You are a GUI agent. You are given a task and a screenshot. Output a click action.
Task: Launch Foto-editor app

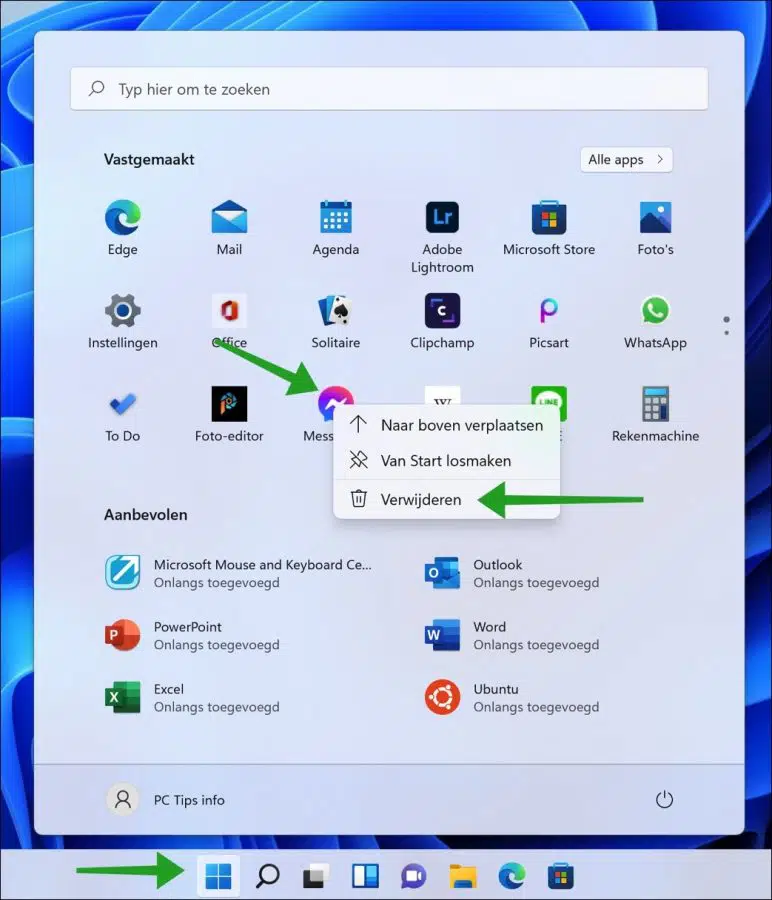pos(229,414)
